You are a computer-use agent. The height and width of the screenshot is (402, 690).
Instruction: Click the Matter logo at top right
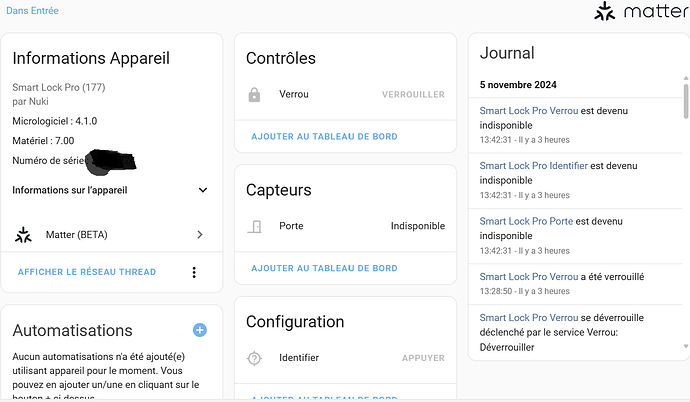641,11
